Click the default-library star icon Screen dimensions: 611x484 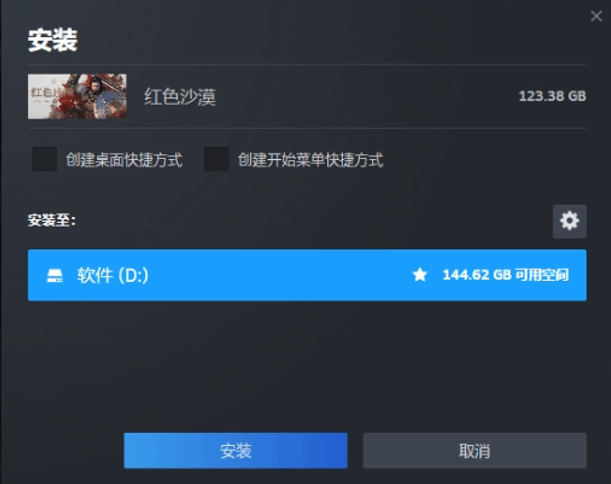pyautogui.click(x=420, y=275)
